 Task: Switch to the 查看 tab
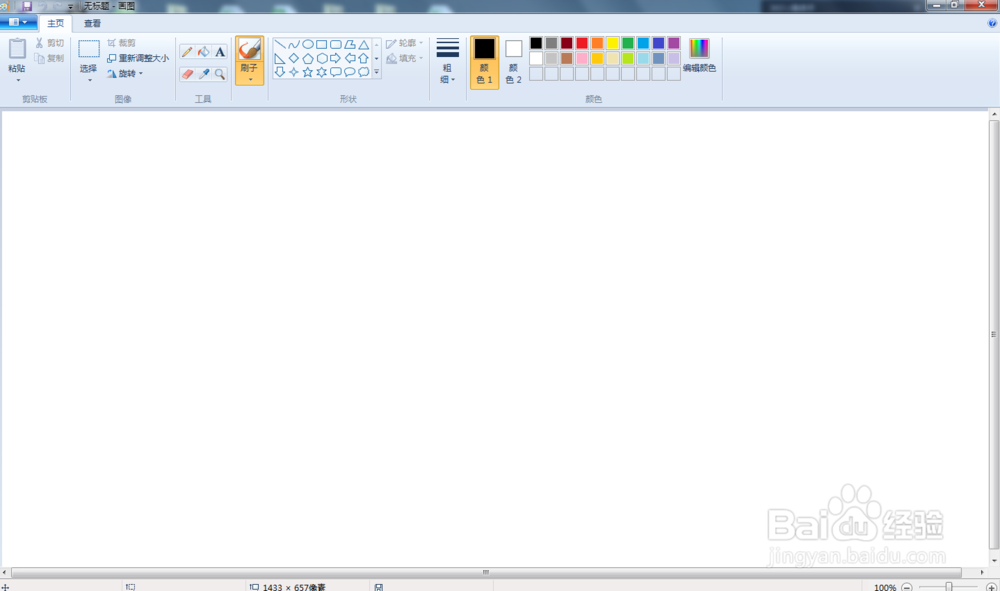pos(92,23)
